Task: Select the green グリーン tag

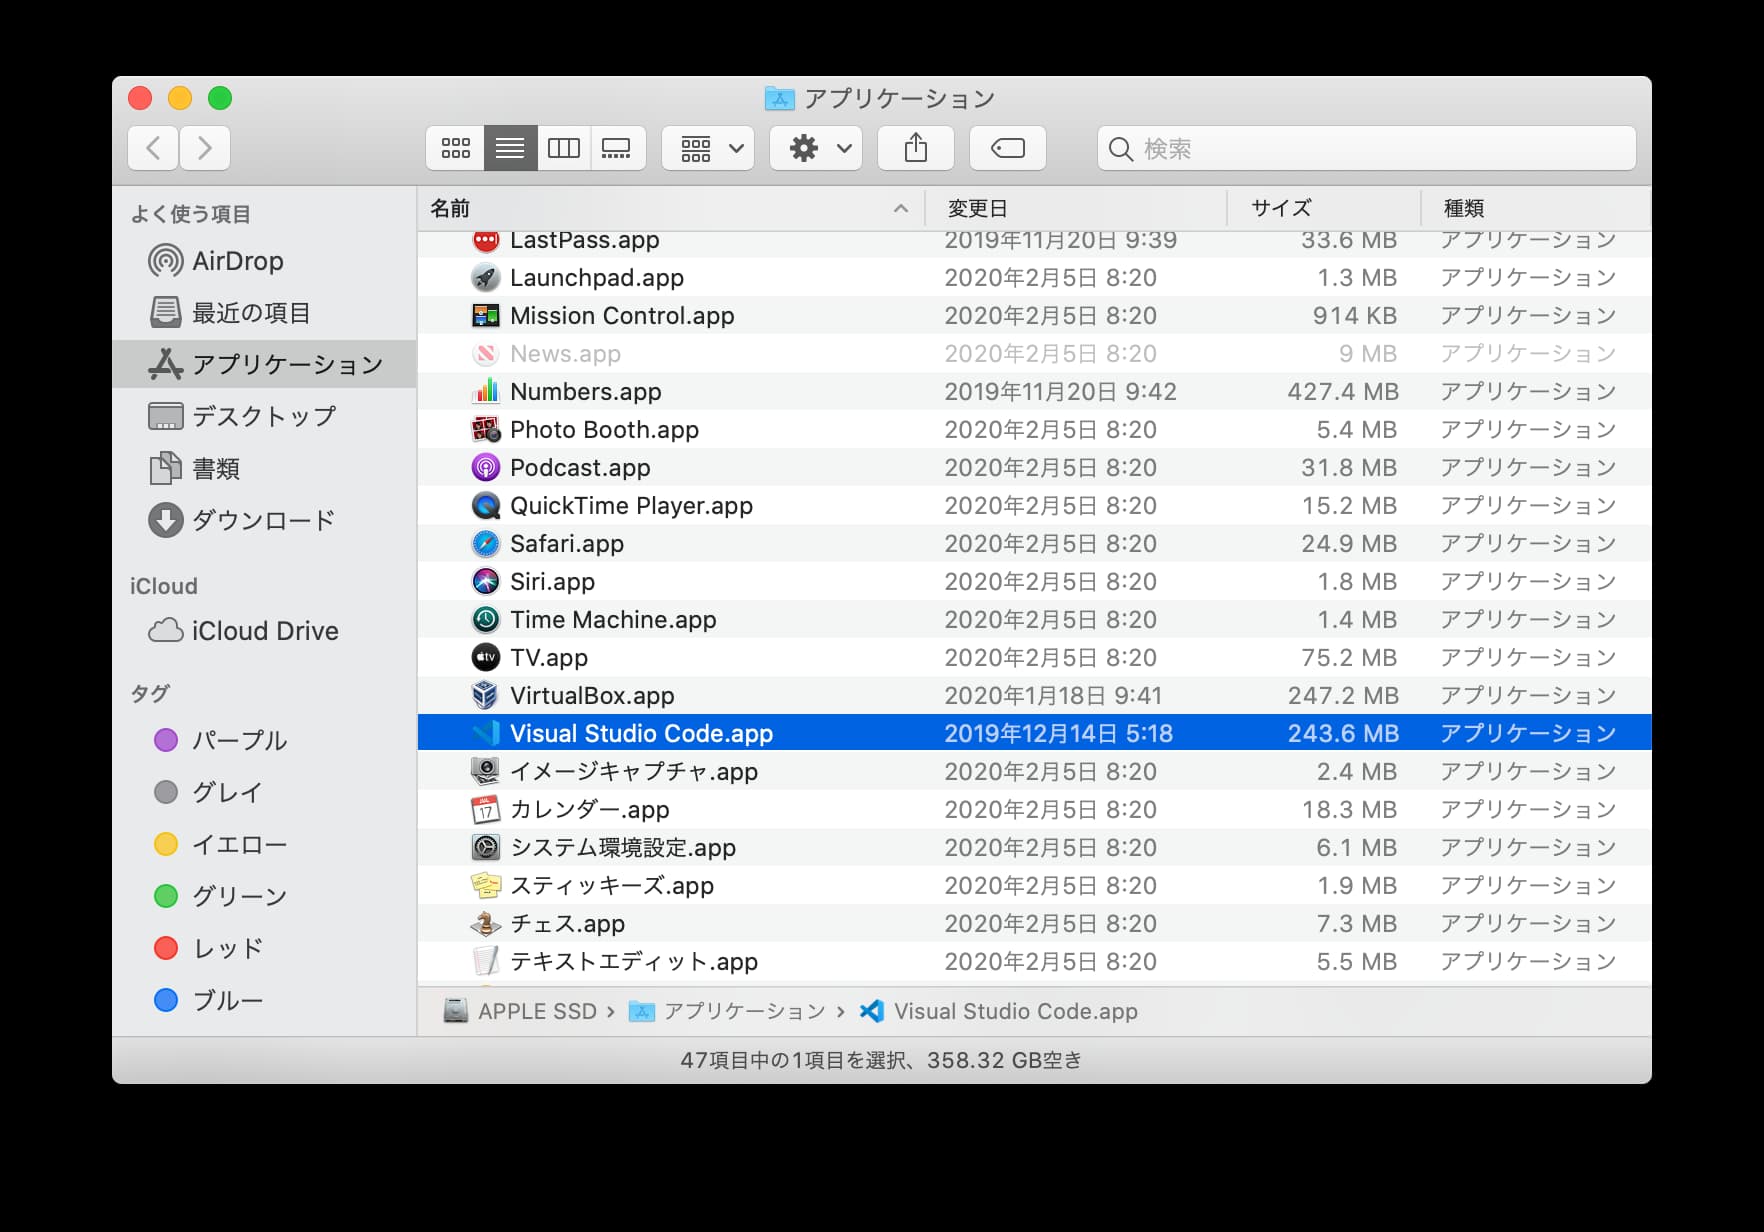Action: 264,896
